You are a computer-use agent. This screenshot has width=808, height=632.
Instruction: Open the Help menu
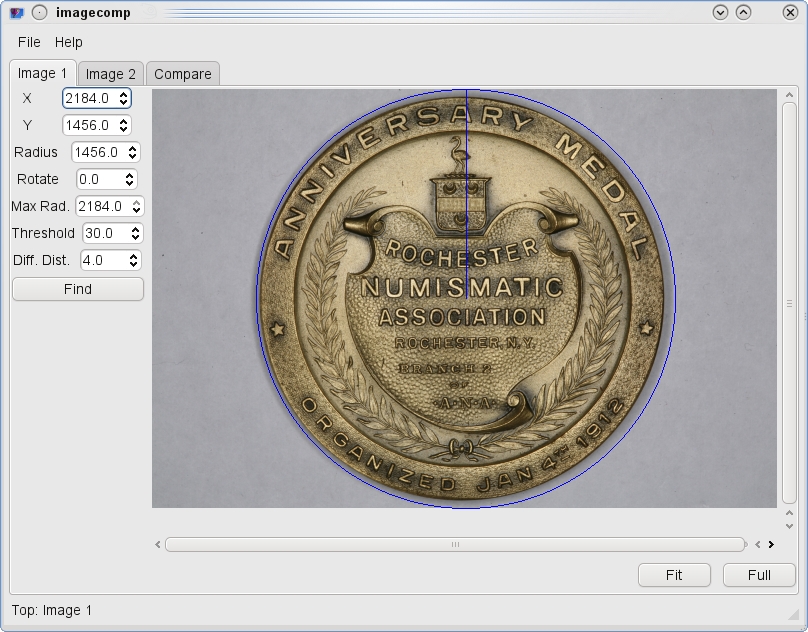pyautogui.click(x=69, y=42)
